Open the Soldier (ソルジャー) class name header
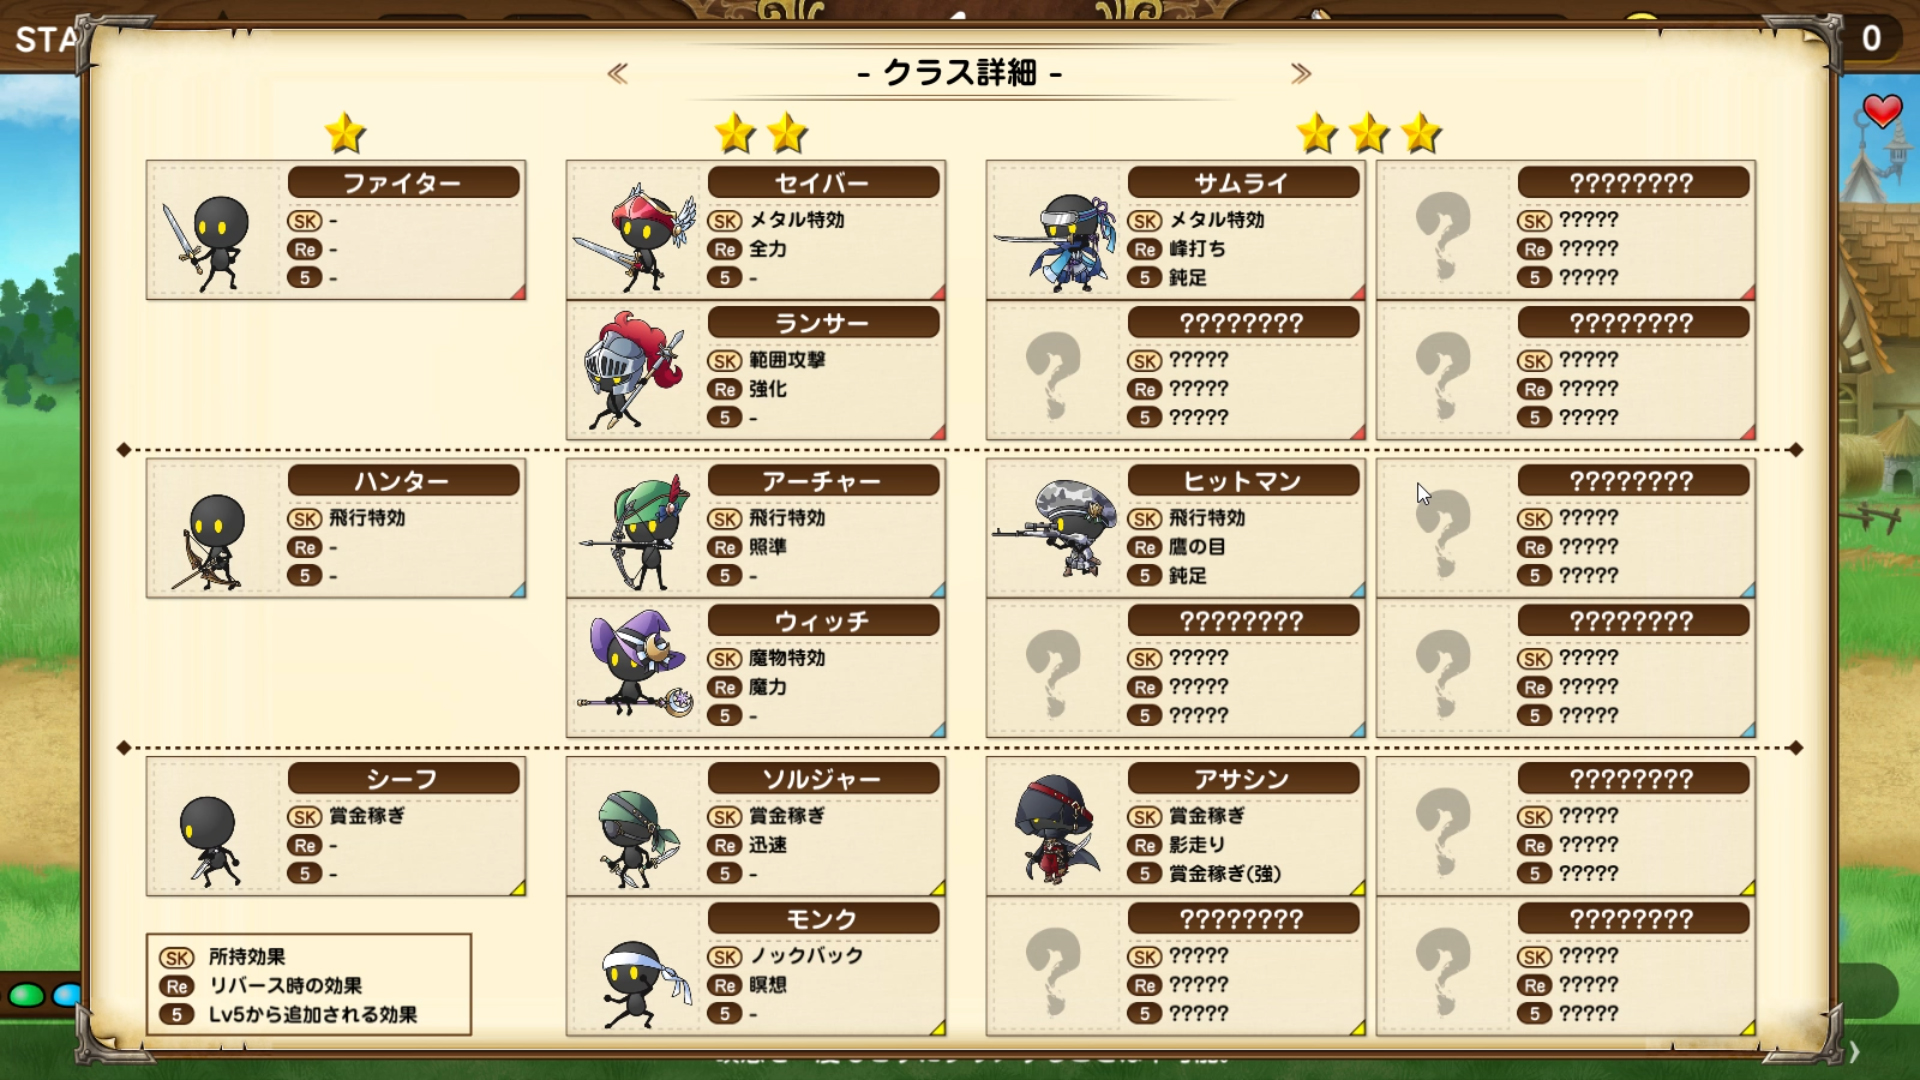The width and height of the screenshot is (1920, 1080). [x=823, y=779]
